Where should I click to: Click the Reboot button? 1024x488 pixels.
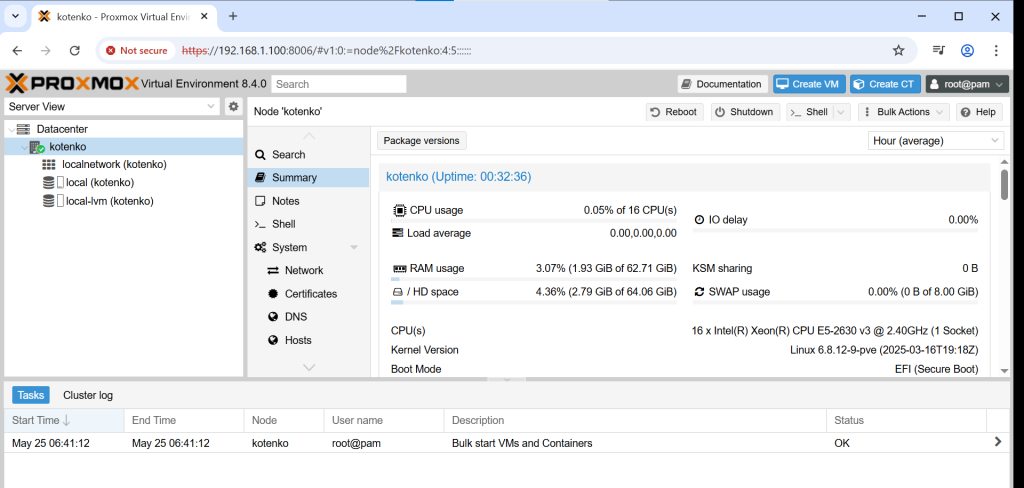pos(675,112)
